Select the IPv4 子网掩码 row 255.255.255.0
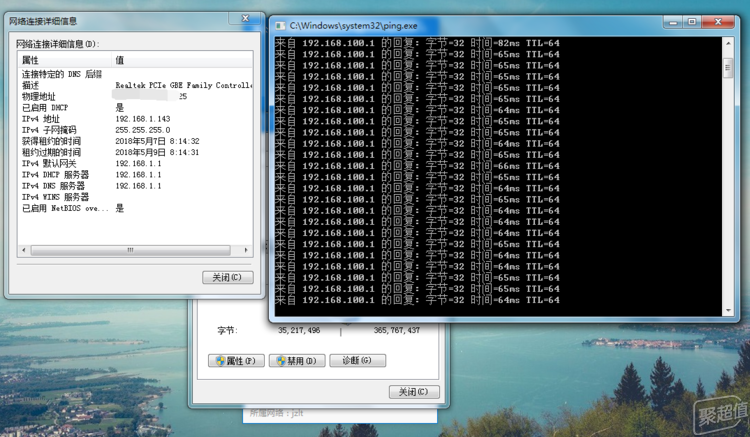Viewport: 750px width, 437px height. pos(135,130)
